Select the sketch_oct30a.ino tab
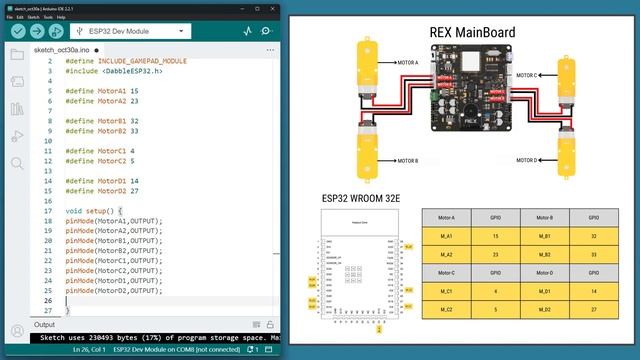 coord(62,50)
